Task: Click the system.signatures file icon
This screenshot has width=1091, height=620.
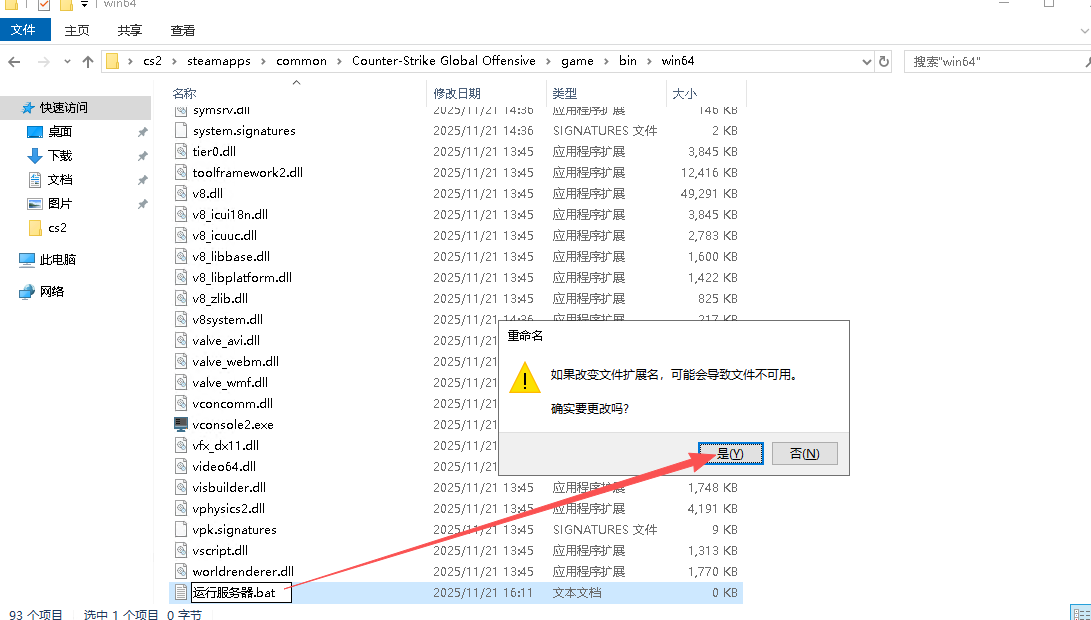Action: 181,131
